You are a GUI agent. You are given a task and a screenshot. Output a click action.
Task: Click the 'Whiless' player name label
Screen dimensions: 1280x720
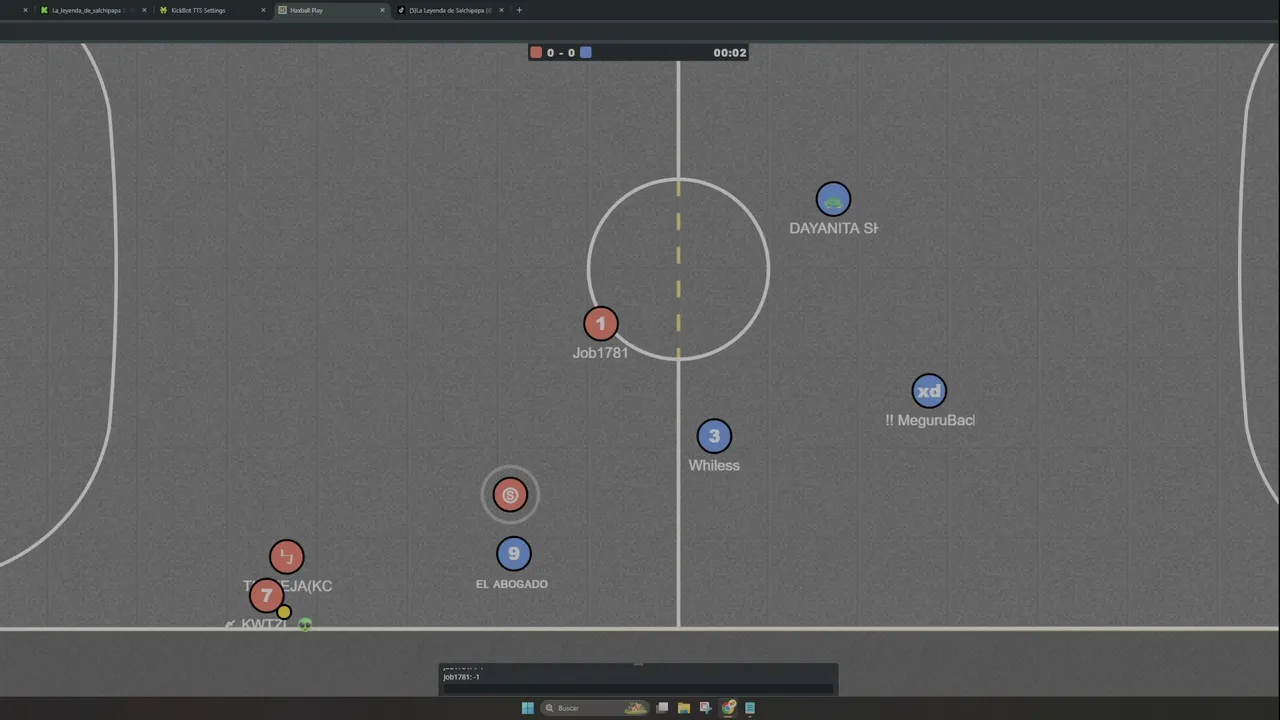pos(714,465)
